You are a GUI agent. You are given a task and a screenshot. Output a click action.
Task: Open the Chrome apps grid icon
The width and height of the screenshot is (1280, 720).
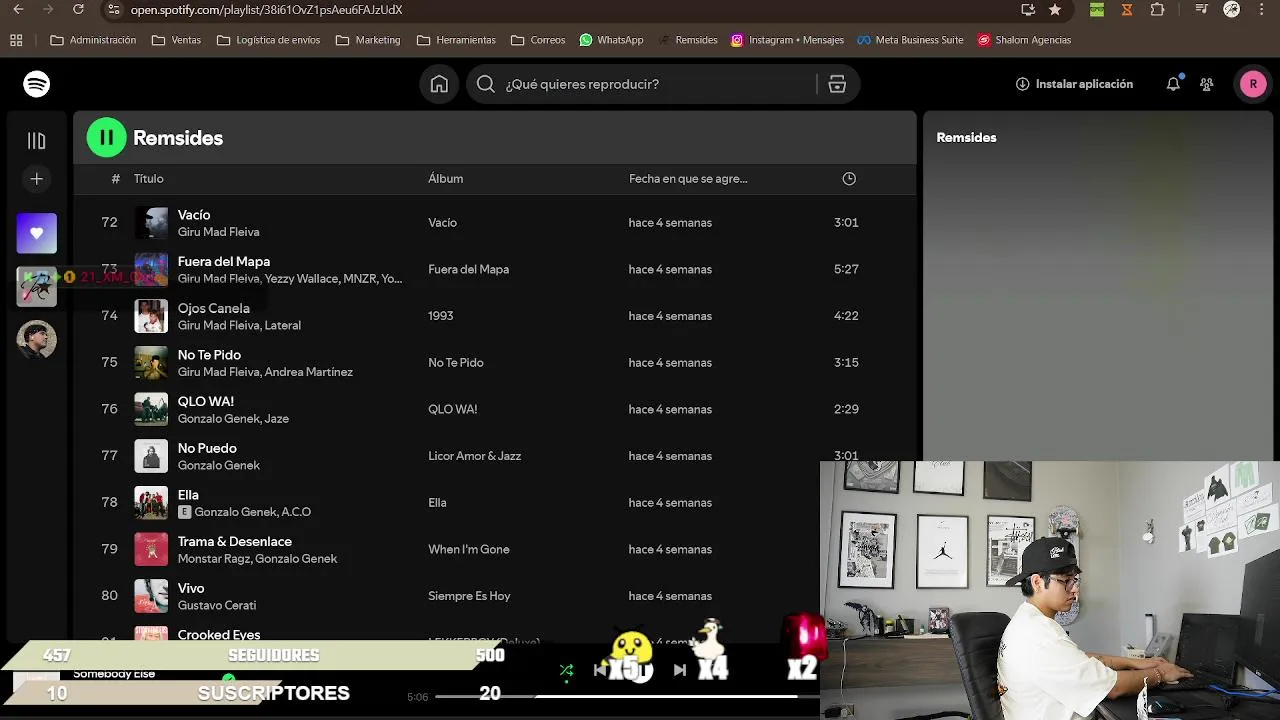pos(16,40)
